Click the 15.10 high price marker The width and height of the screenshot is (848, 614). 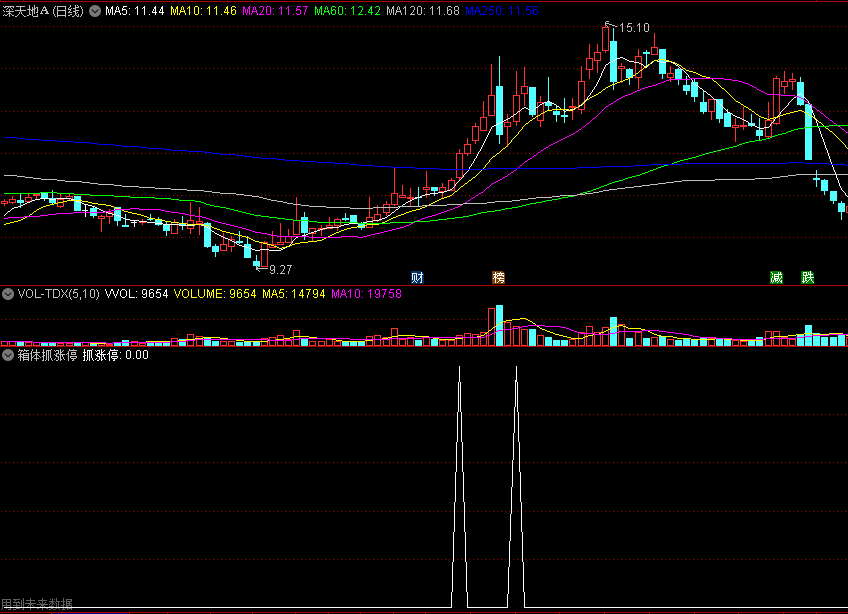point(634,28)
